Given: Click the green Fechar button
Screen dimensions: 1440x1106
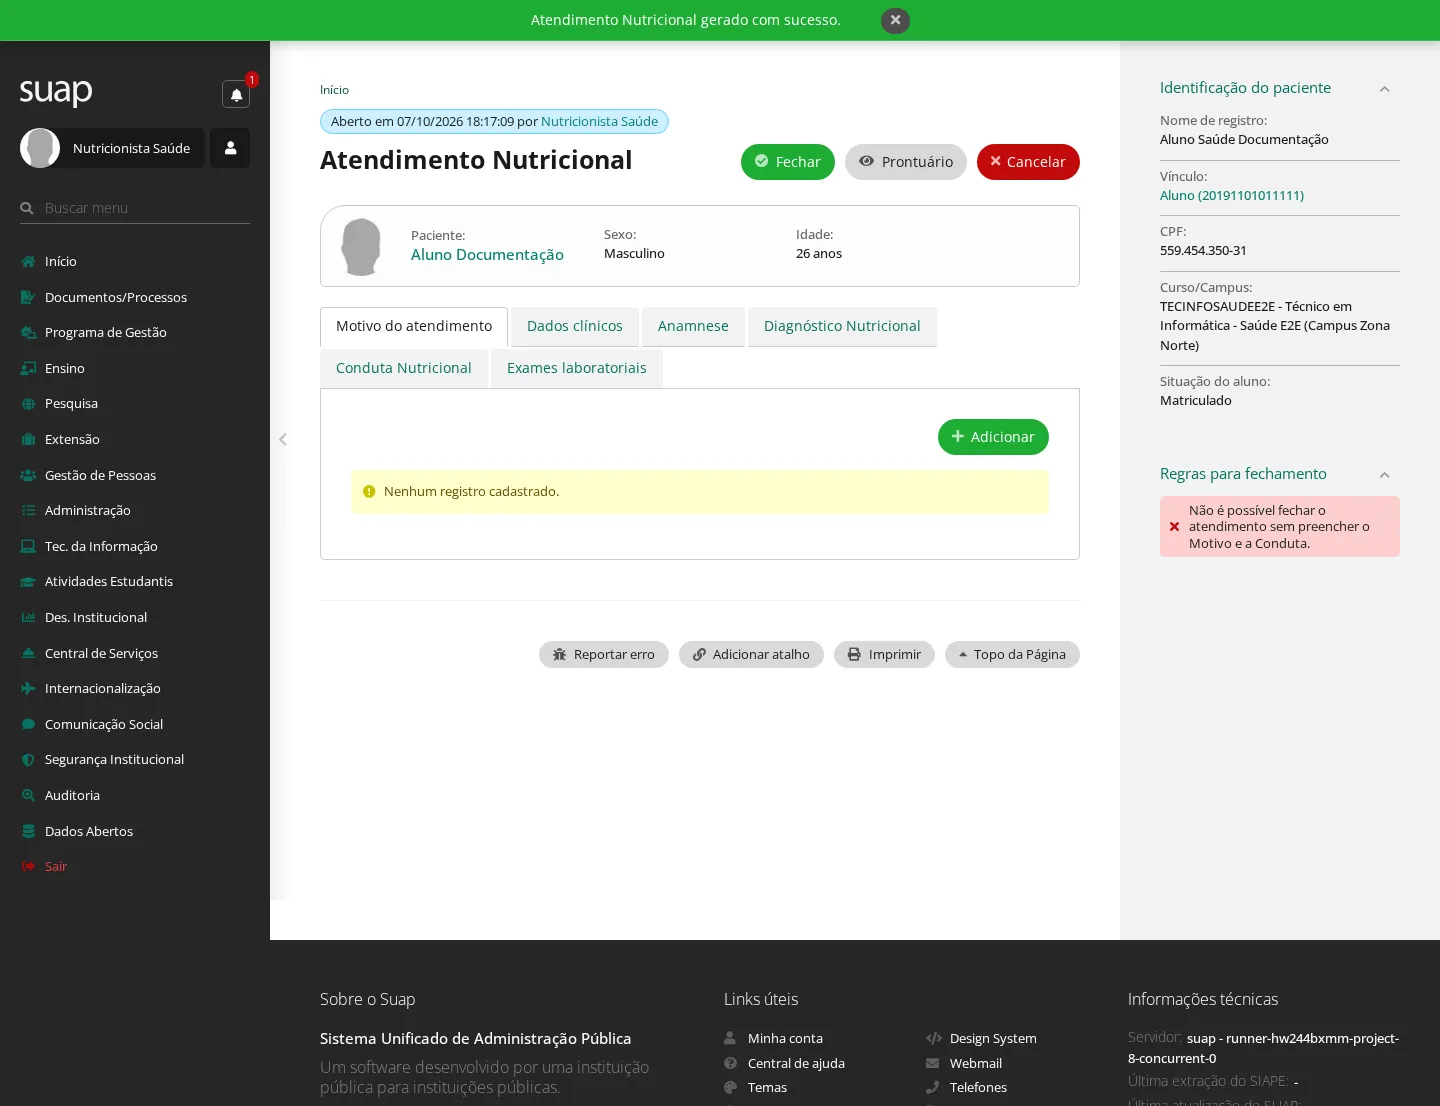Looking at the screenshot, I should [788, 162].
